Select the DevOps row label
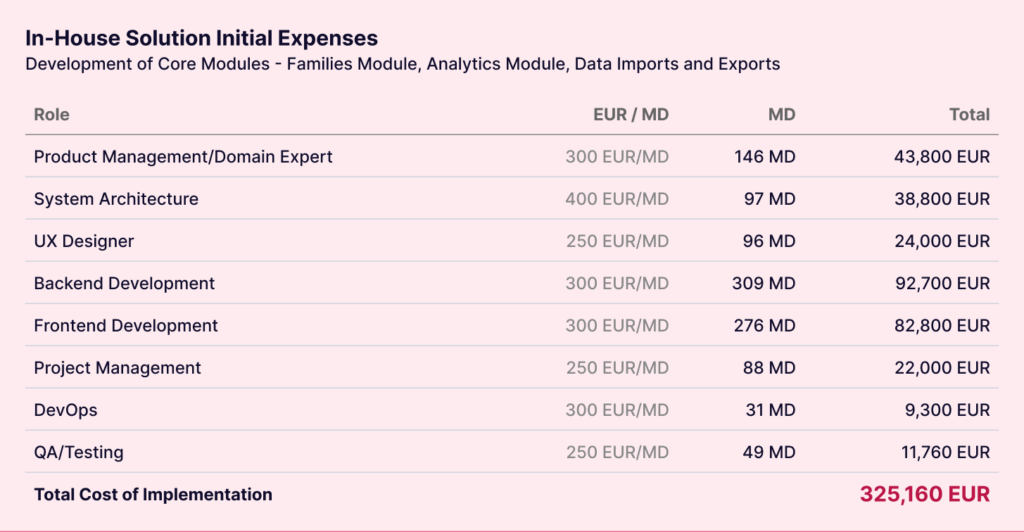This screenshot has height=532, width=1024. [66, 410]
